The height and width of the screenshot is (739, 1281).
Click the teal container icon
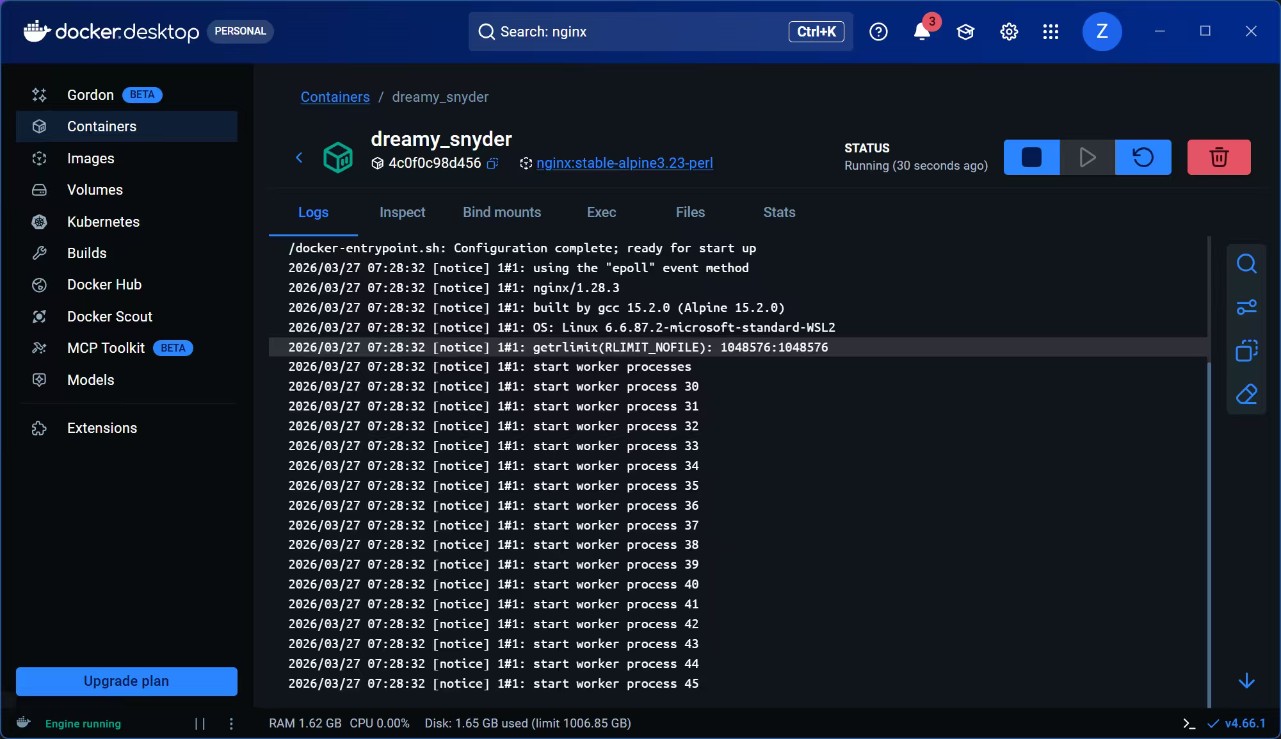coord(338,157)
